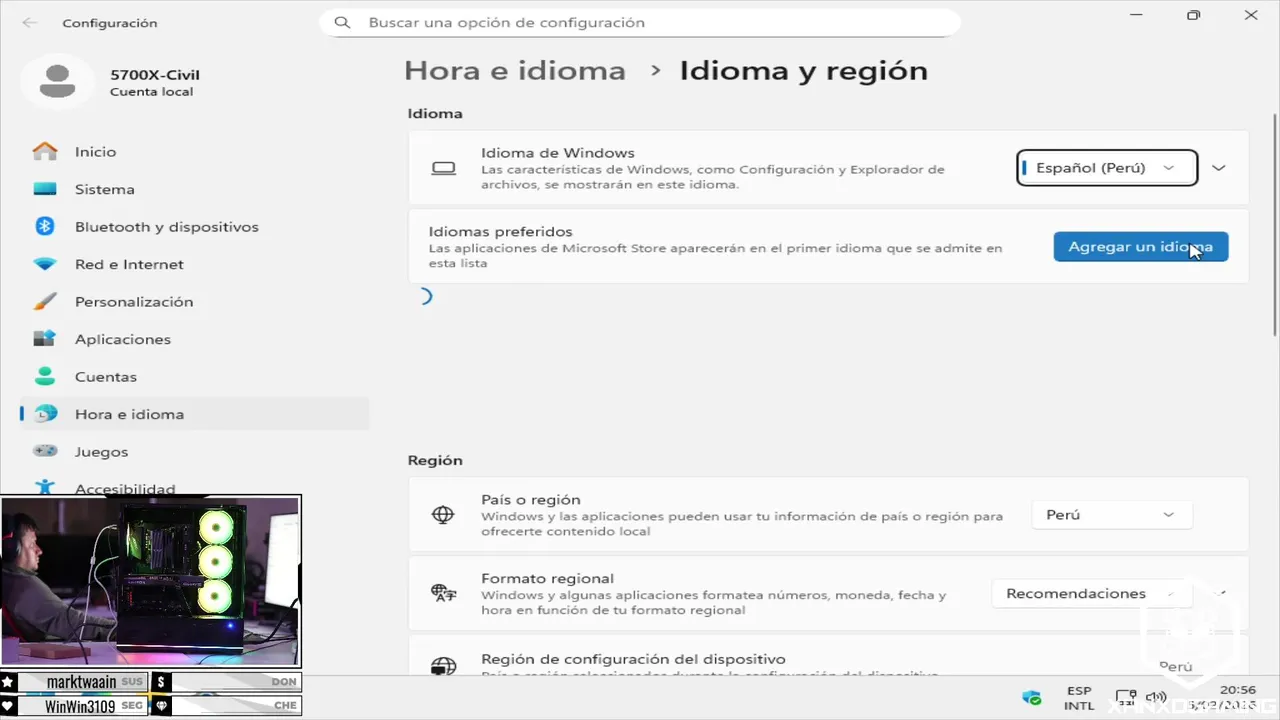This screenshot has width=1280, height=720.
Task: Click the Aplicaciones icon in the sidebar
Action: 45,339
